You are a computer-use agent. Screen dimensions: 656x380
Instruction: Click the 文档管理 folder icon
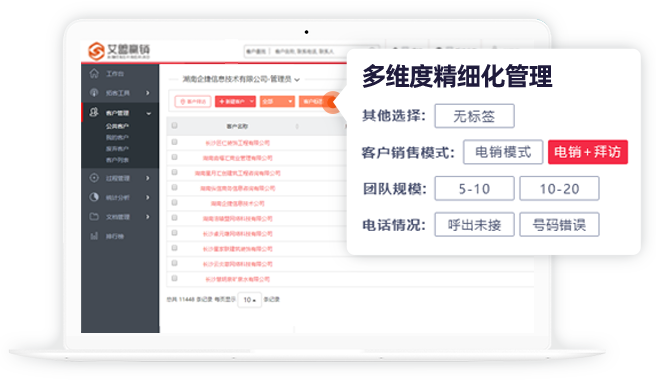pyautogui.click(x=94, y=216)
